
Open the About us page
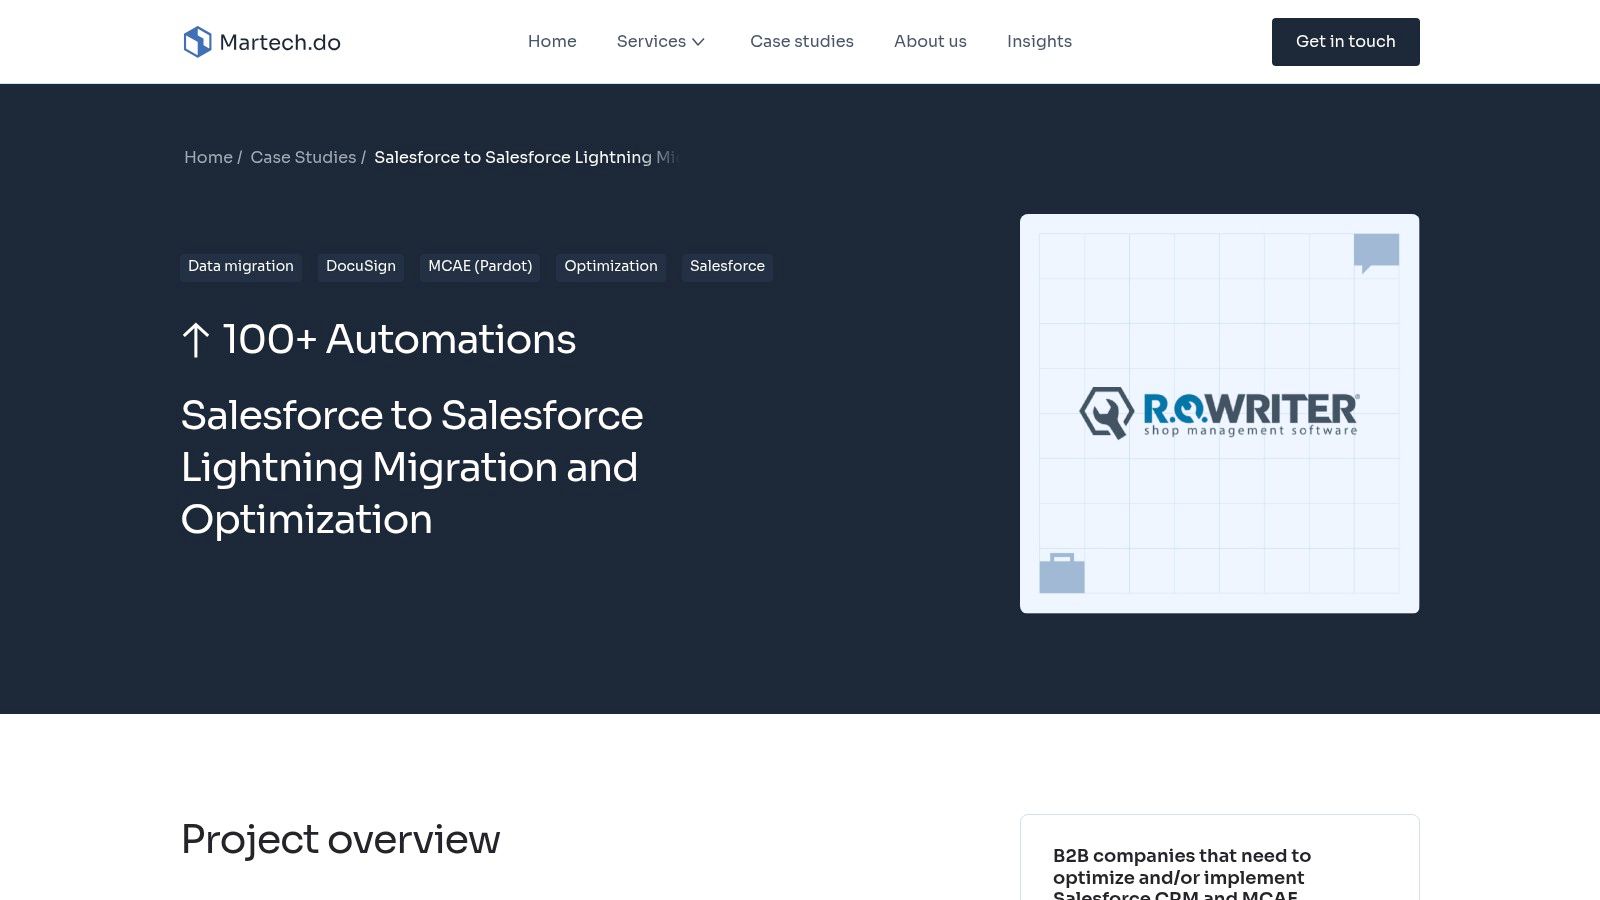[x=930, y=41]
